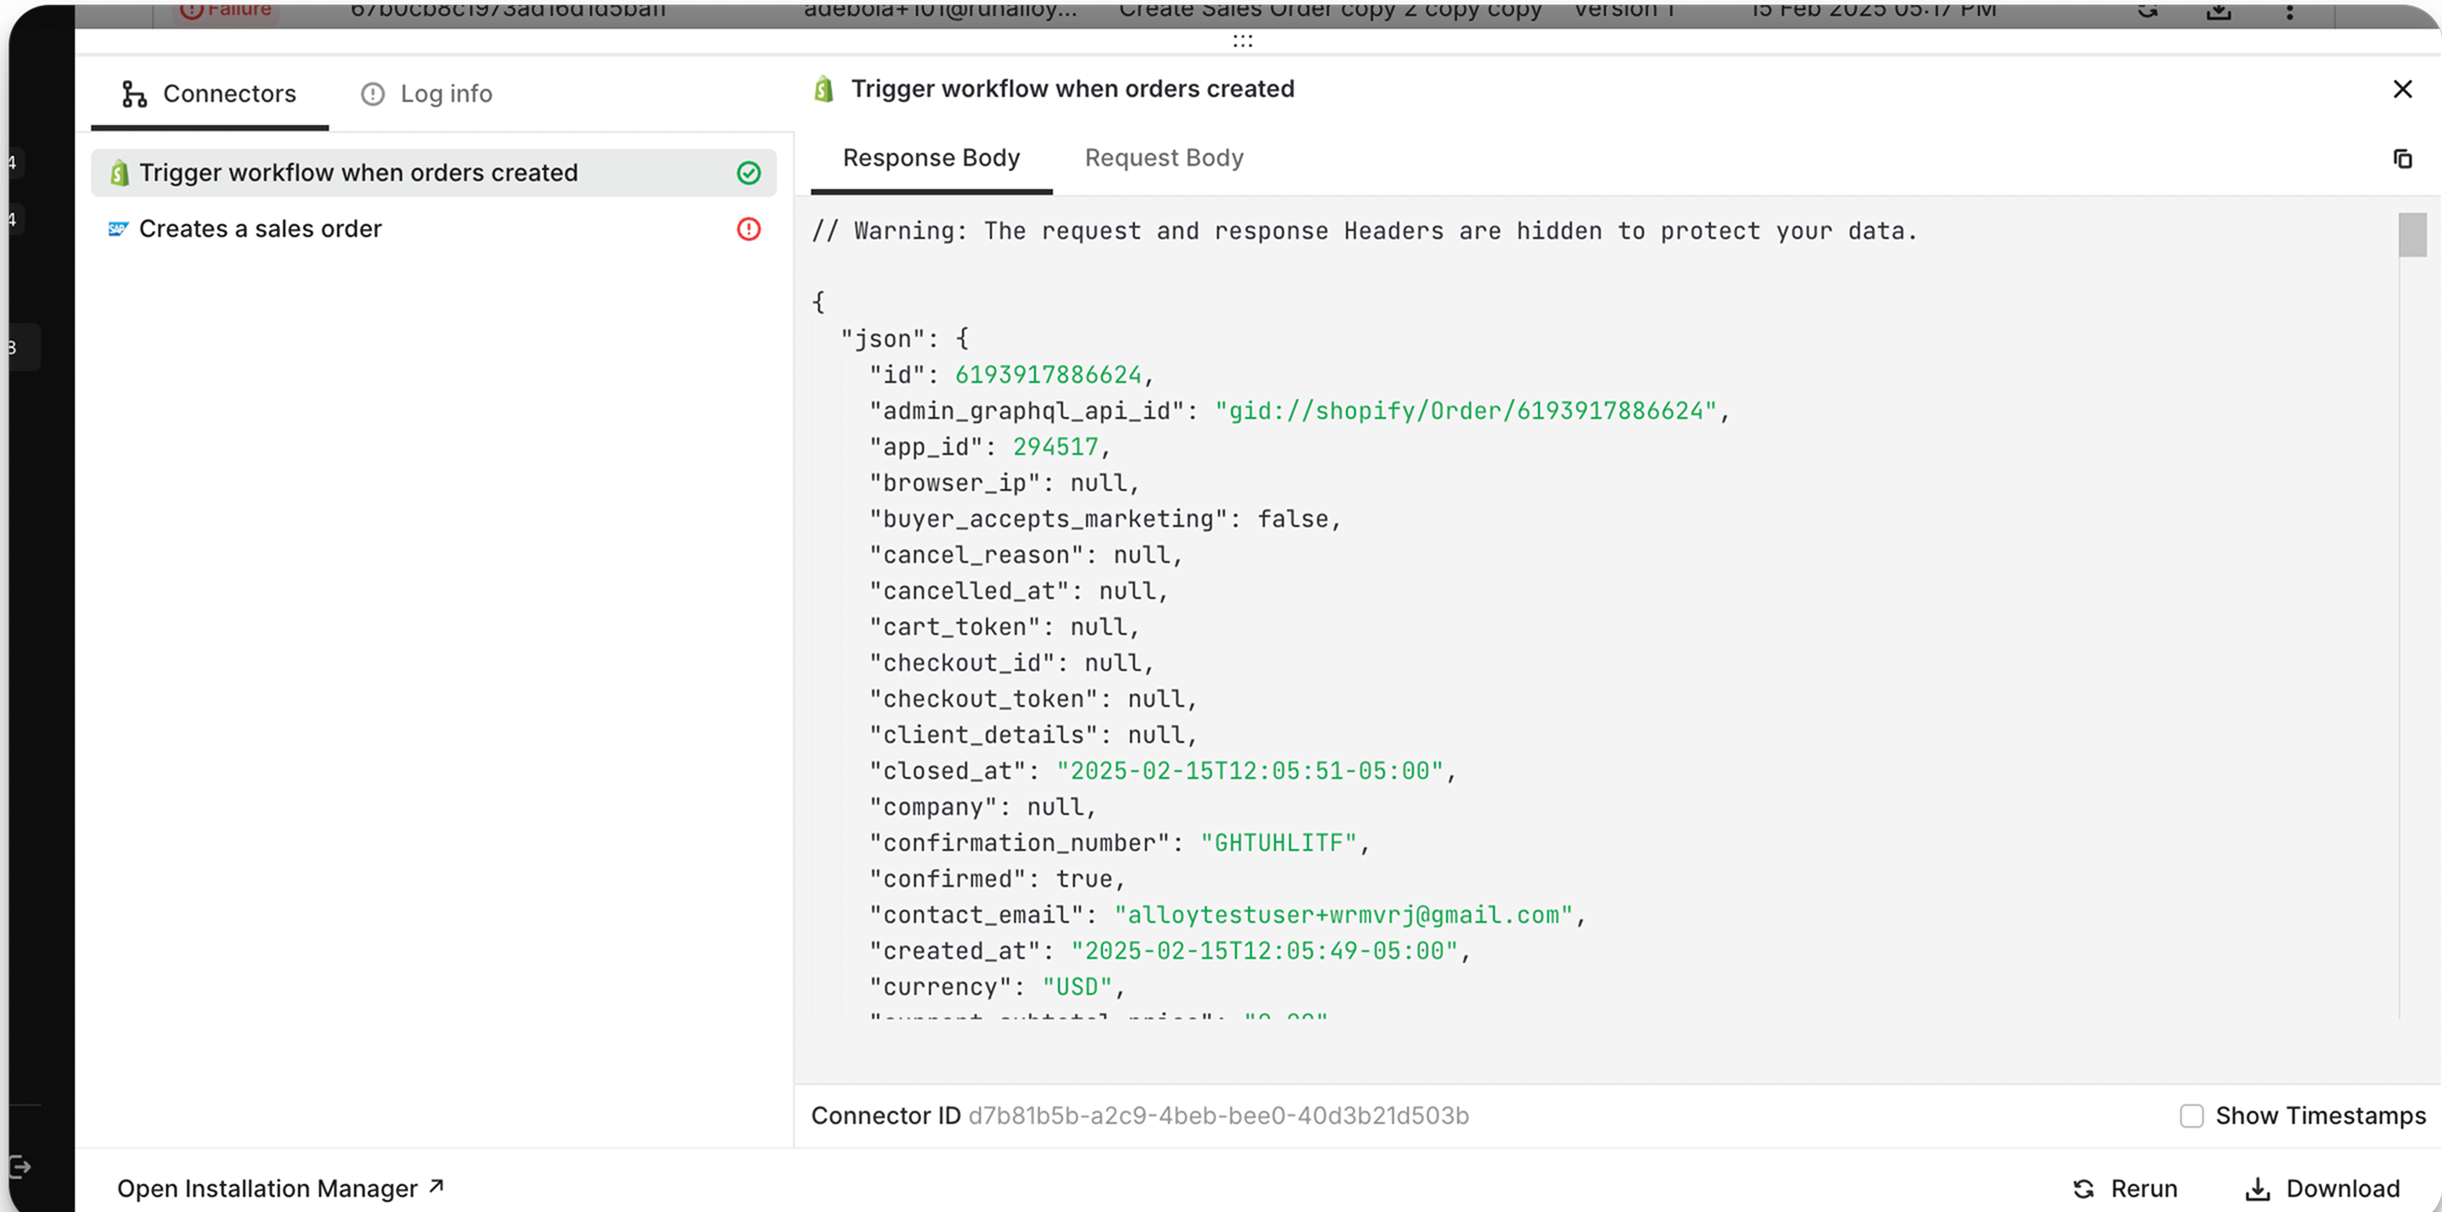Click the refresh icon in top log row
2442x1212 pixels.
pos(2147,11)
